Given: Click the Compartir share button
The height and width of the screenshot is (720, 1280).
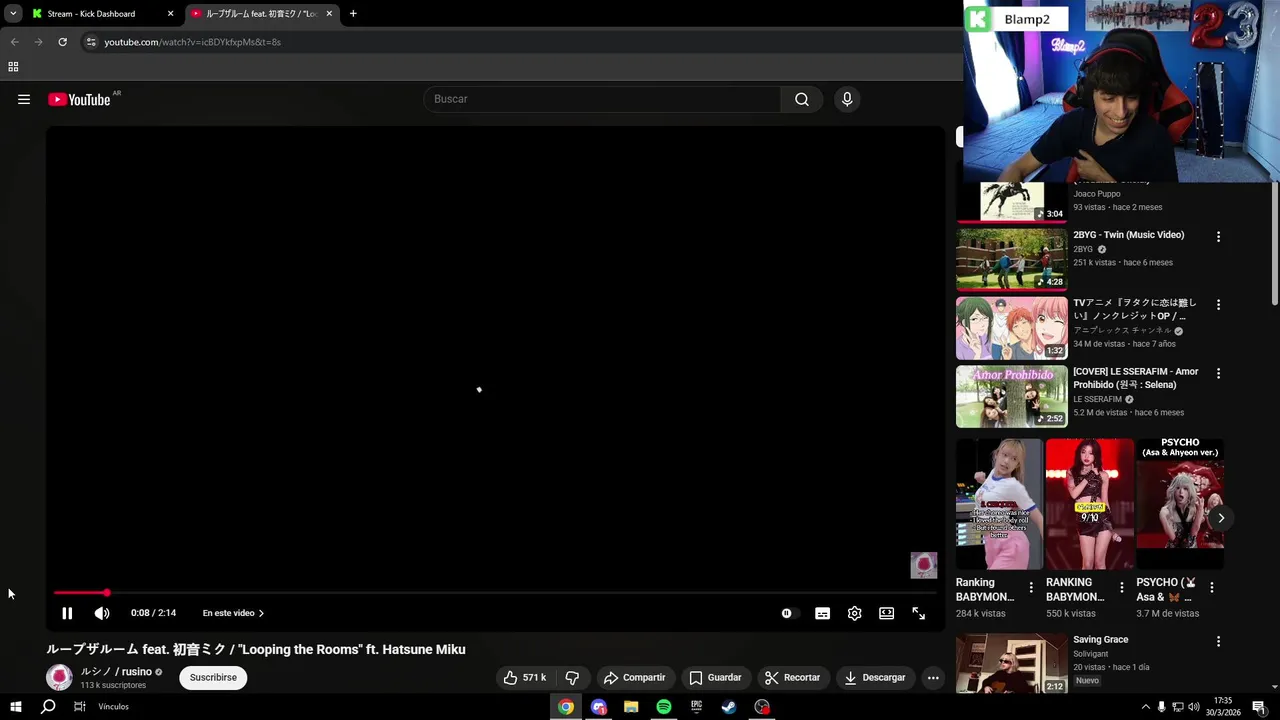Looking at the screenshot, I should point(634,677).
